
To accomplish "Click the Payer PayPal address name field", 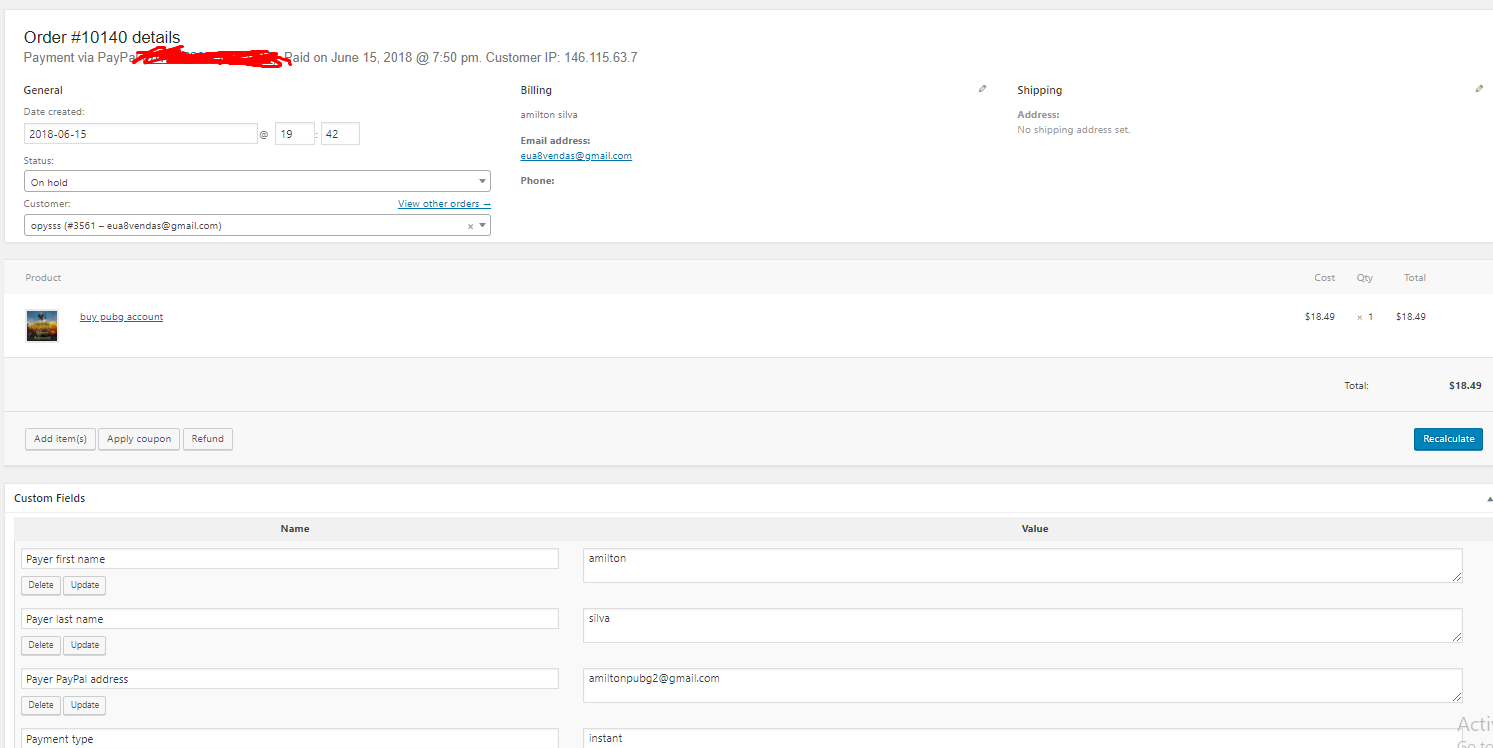I will click(x=290, y=679).
